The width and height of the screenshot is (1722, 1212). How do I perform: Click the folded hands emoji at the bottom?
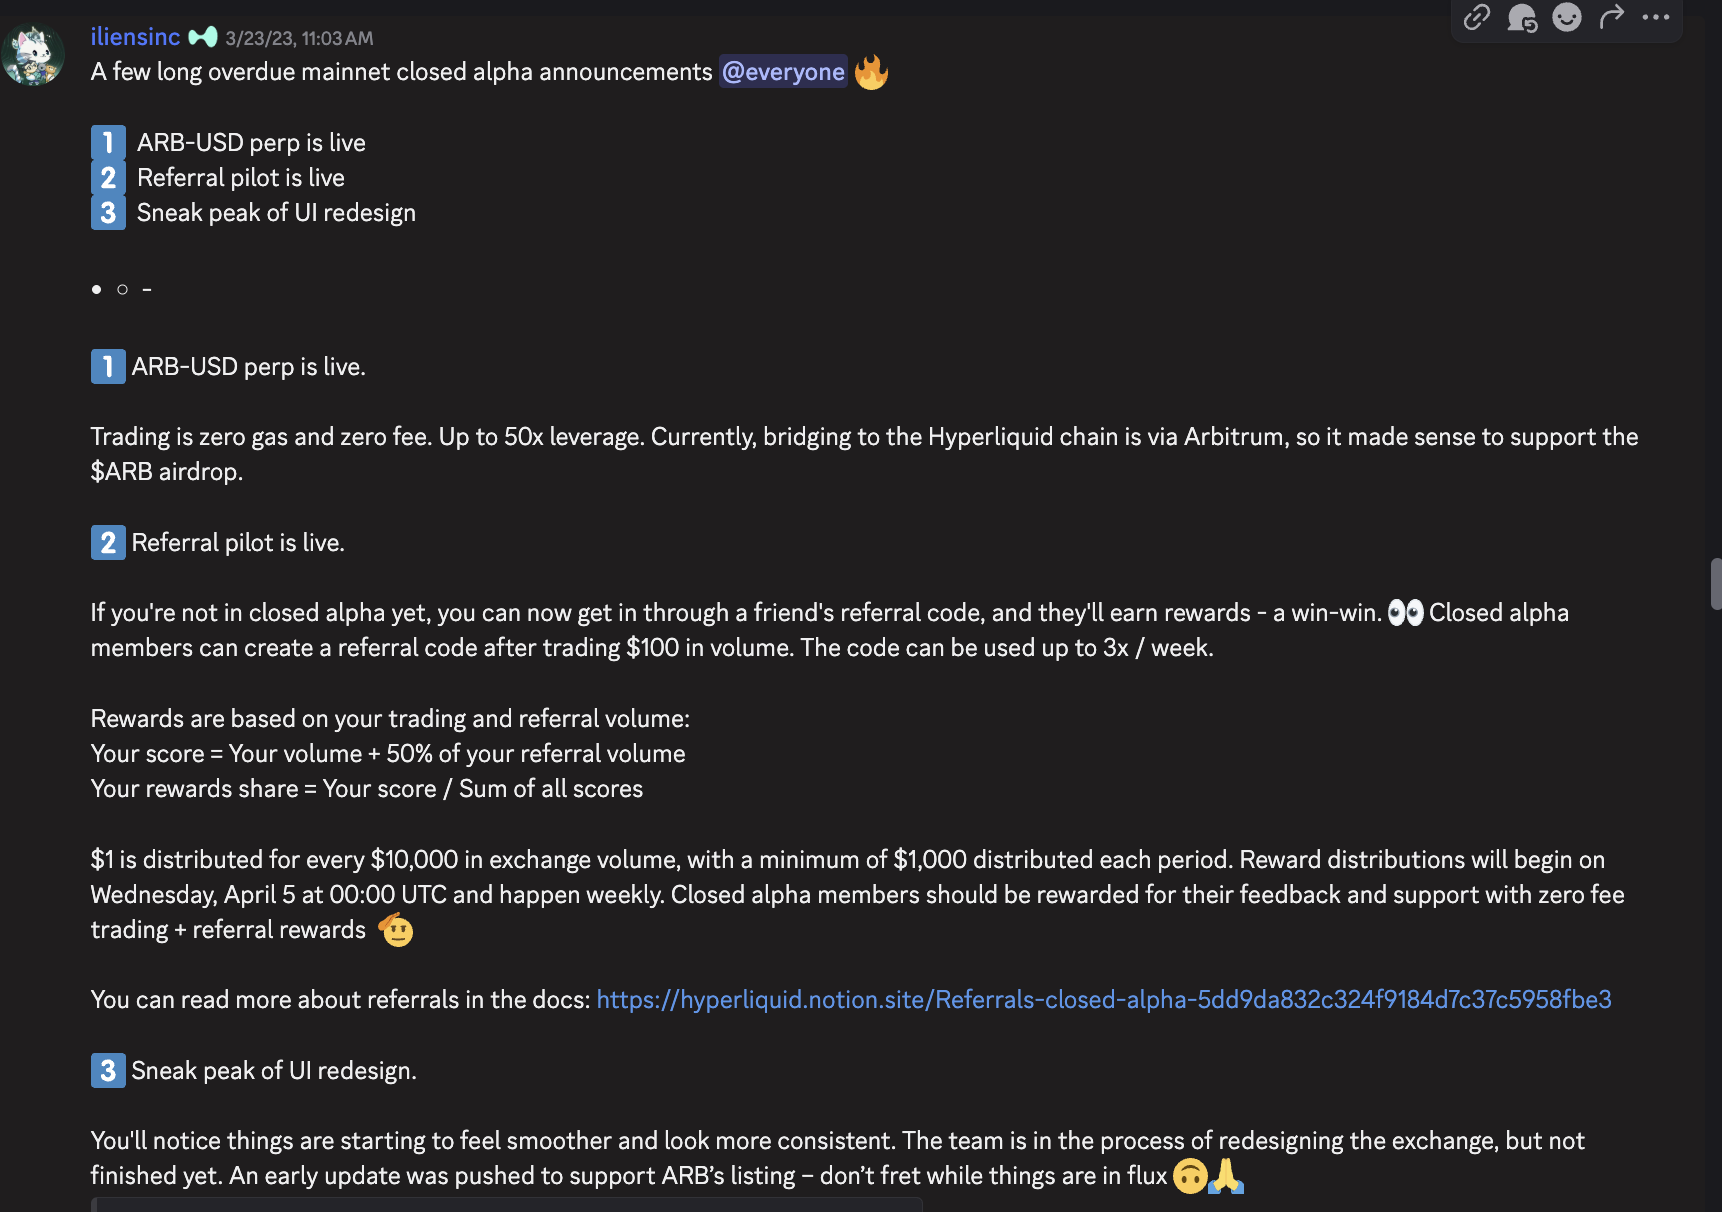point(1228,1177)
